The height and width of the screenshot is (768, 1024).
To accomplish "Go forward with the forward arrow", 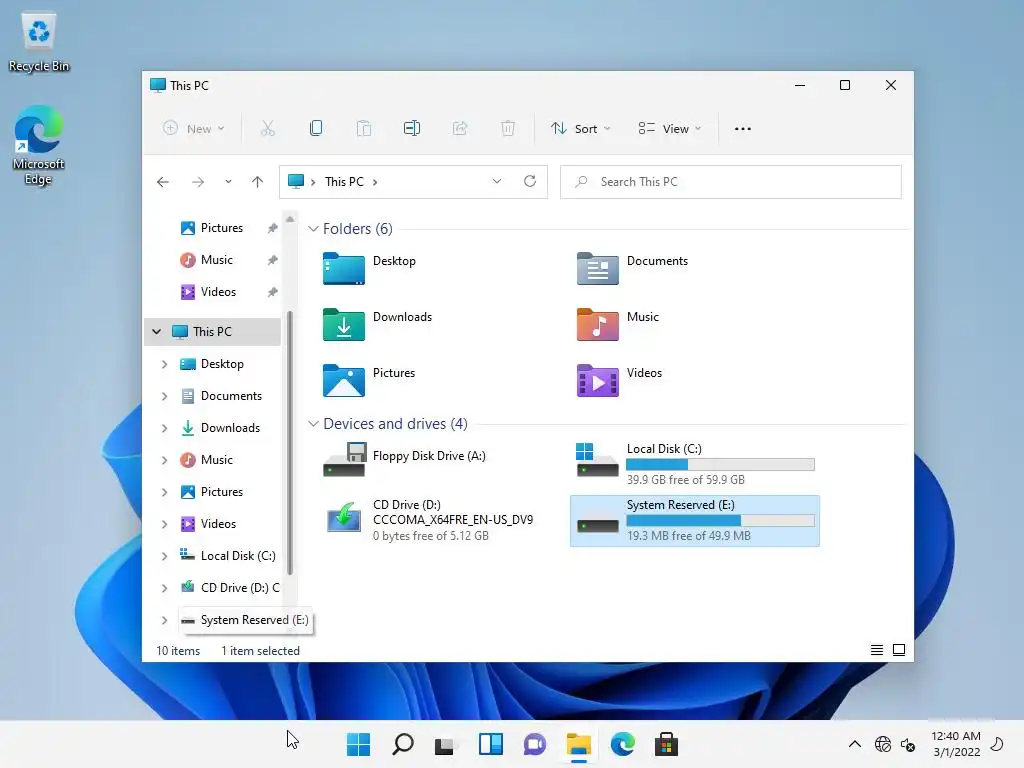I will coord(197,182).
